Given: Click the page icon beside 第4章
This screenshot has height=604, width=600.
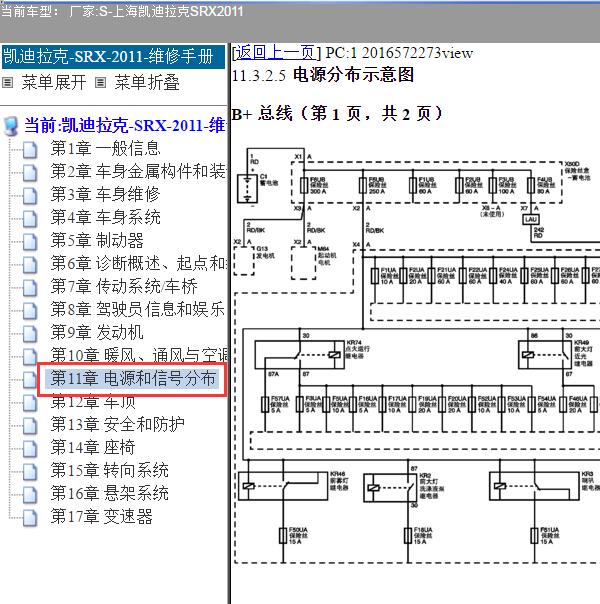Looking at the screenshot, I should pyautogui.click(x=30, y=219).
